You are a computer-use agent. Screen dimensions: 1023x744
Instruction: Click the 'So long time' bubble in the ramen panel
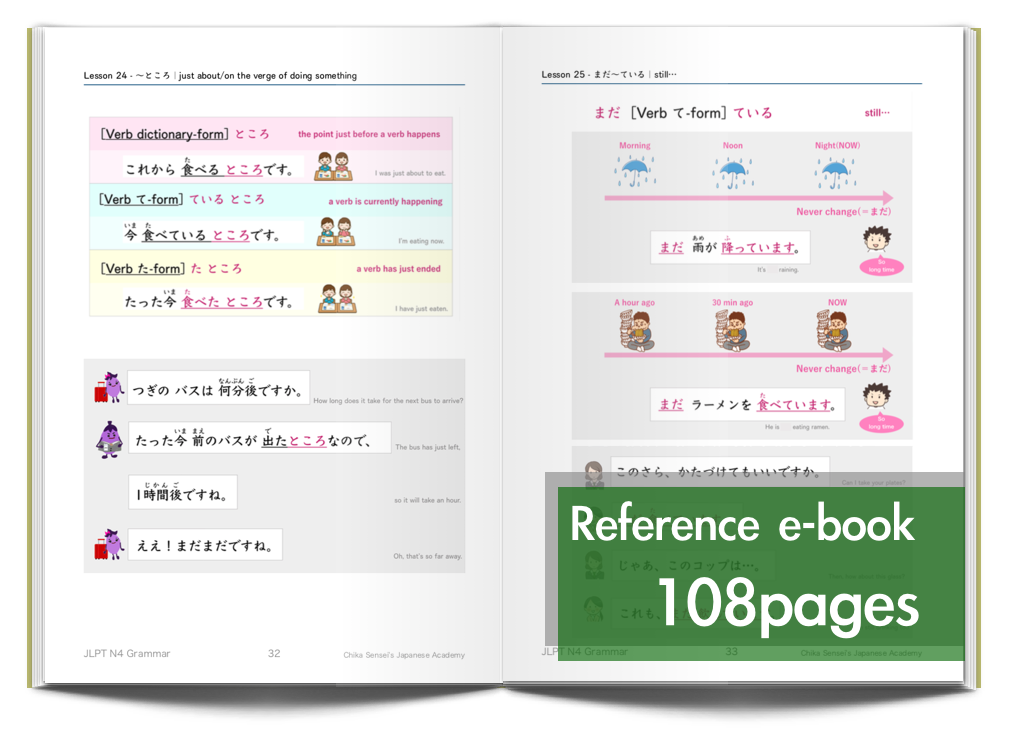(881, 424)
